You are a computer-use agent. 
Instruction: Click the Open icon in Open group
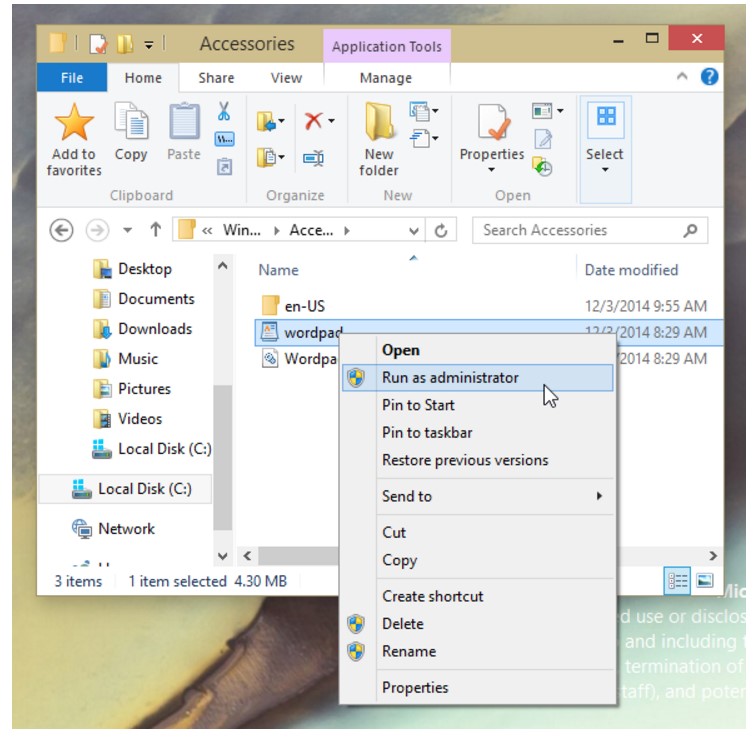[x=542, y=111]
